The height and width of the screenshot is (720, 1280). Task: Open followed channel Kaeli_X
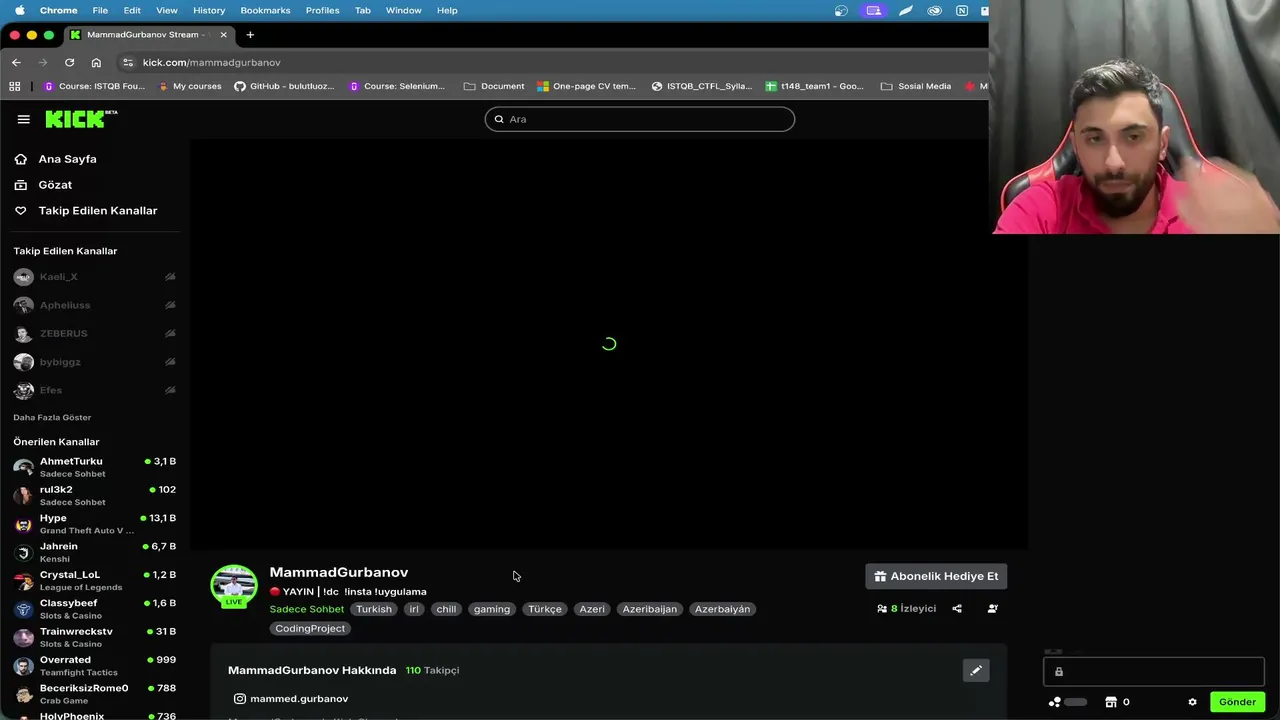tap(94, 277)
